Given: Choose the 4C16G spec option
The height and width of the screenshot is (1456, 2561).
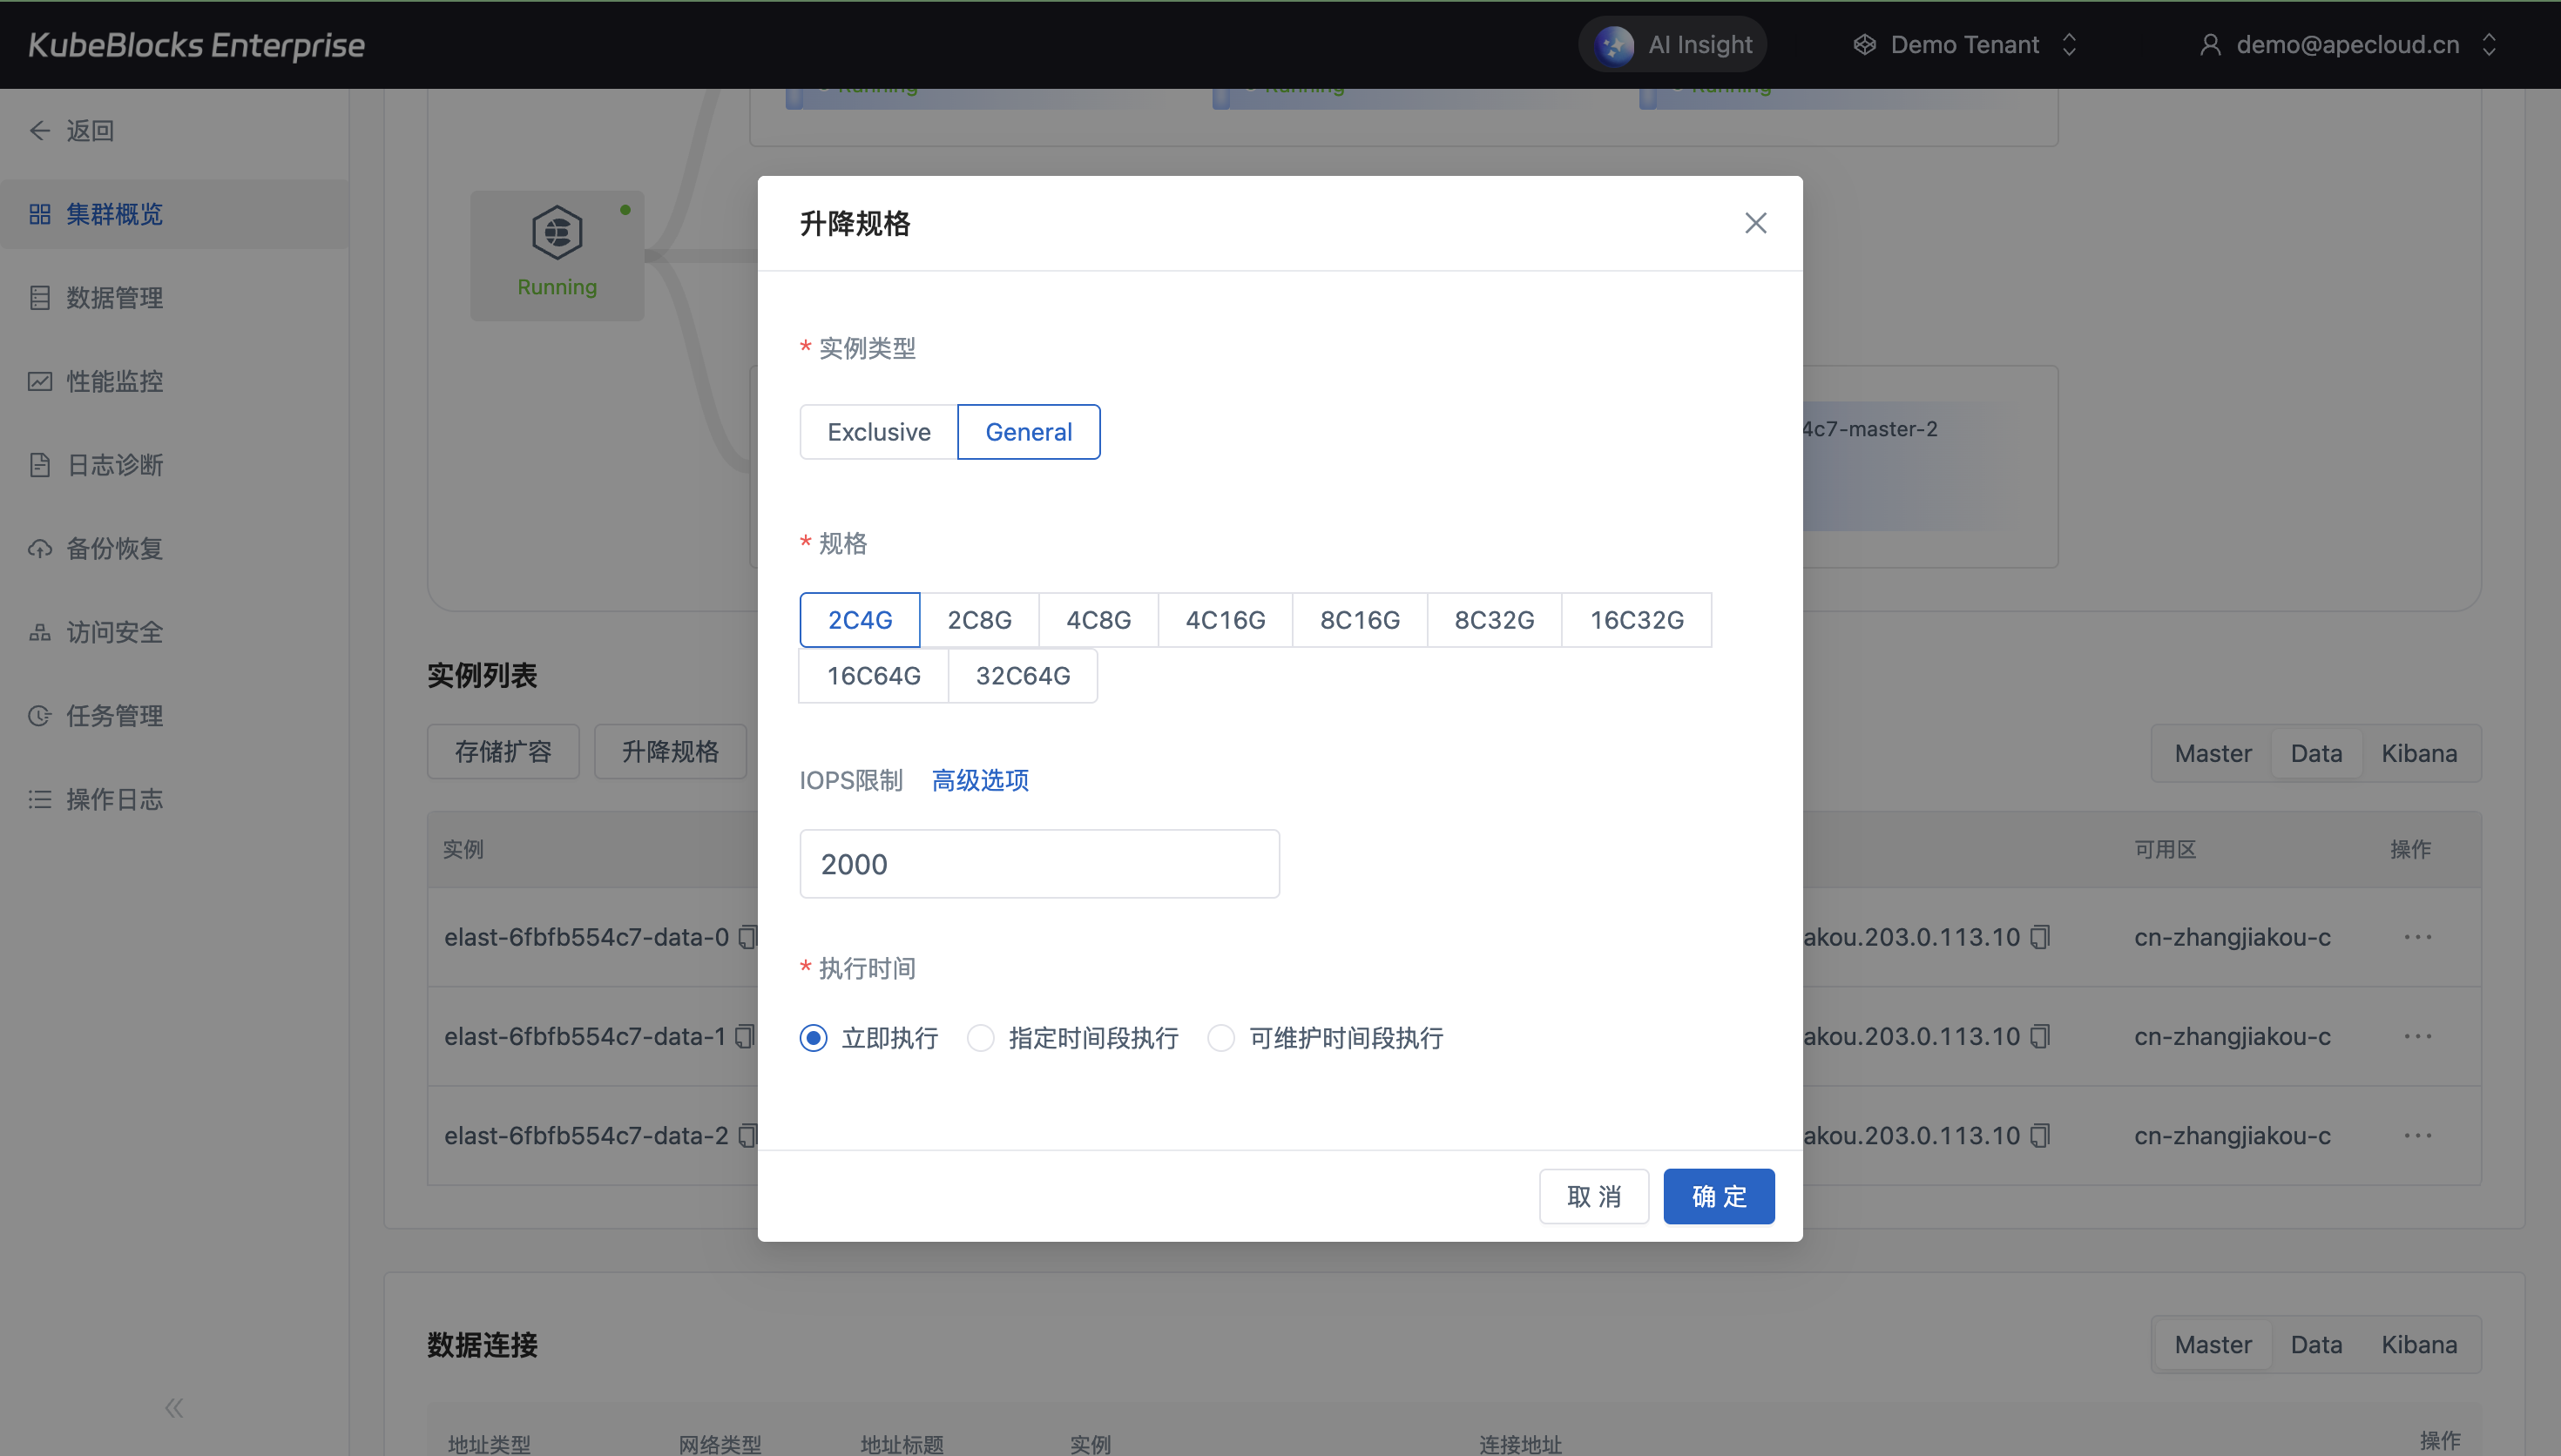Looking at the screenshot, I should click(x=1225, y=620).
